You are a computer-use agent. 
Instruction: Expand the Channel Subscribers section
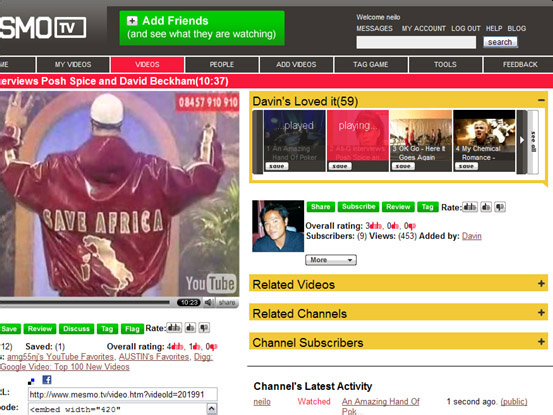[541, 341]
